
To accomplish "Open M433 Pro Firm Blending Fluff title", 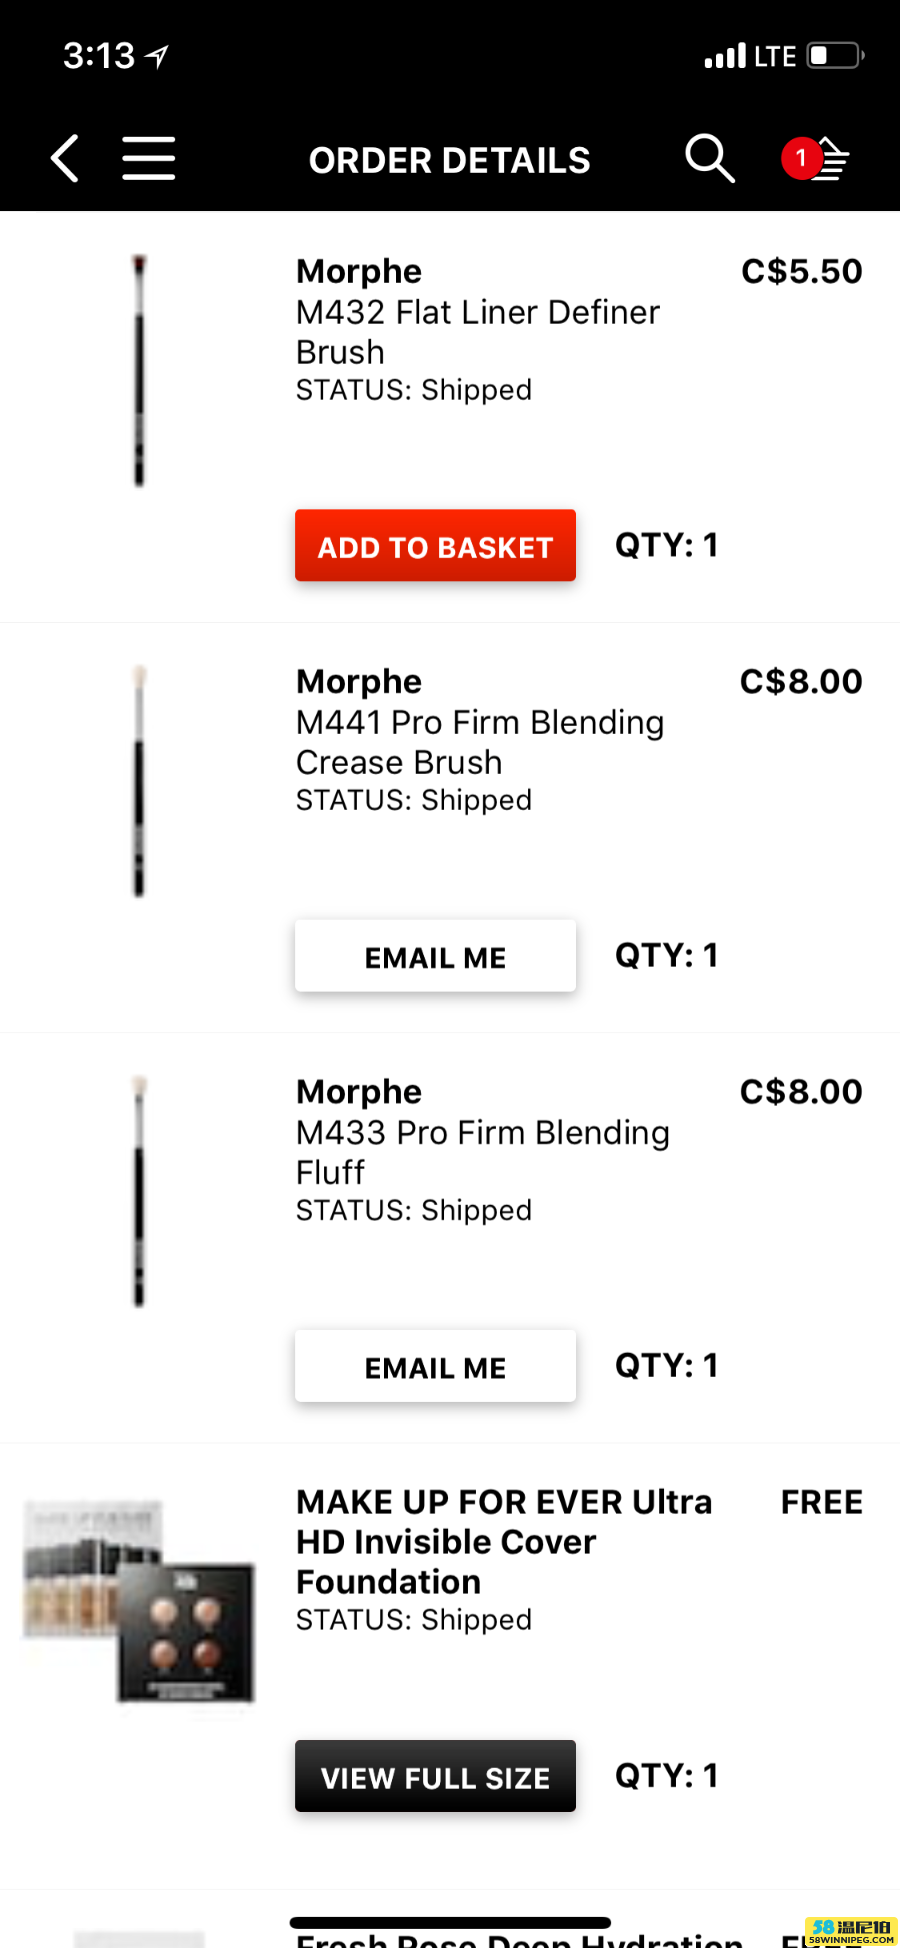I will click(483, 1152).
